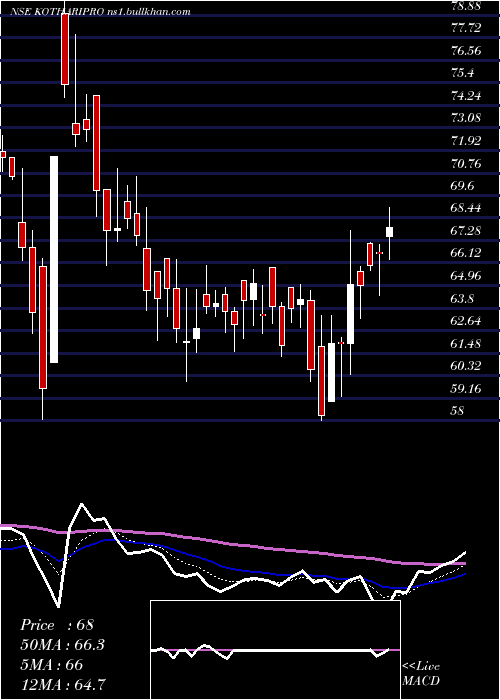Click the 63.8 price axis label

pos(463,298)
